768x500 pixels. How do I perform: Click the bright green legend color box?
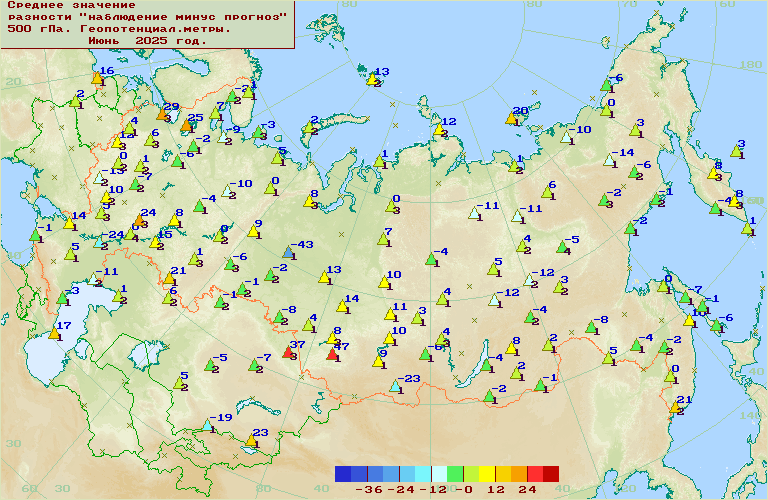coord(455,474)
